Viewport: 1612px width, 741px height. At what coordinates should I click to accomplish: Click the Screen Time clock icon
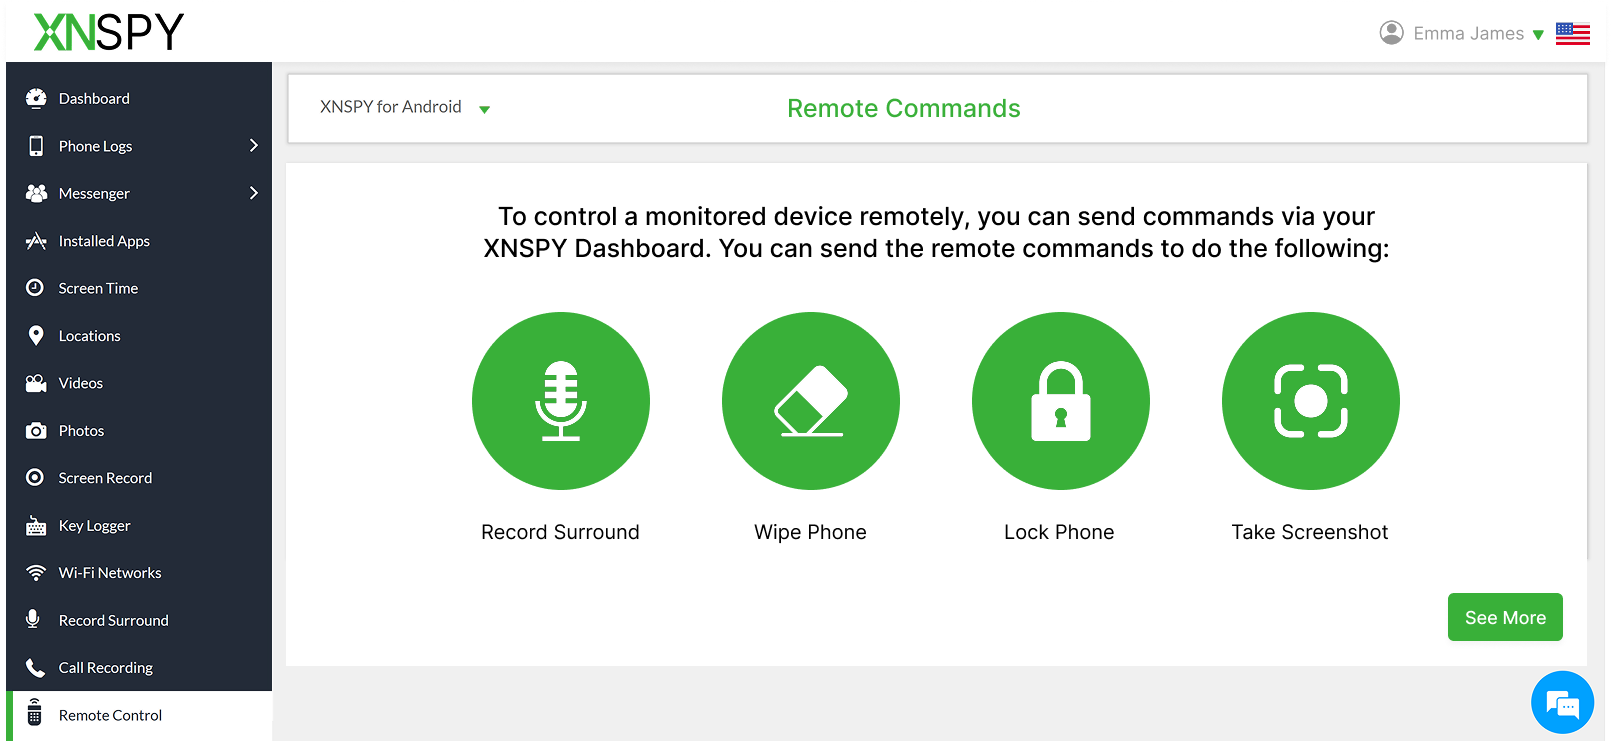pos(35,288)
